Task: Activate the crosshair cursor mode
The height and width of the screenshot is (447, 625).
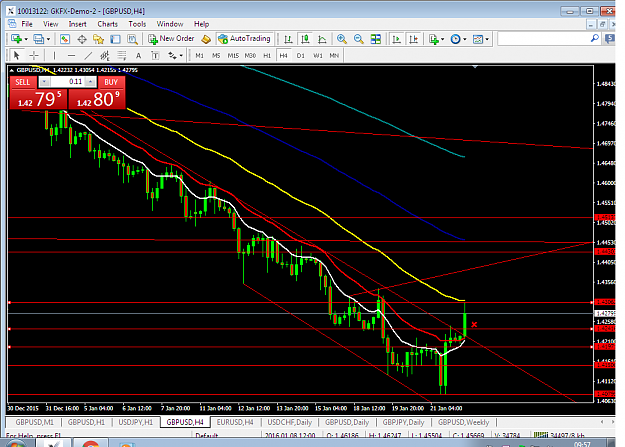Action: [x=34, y=55]
